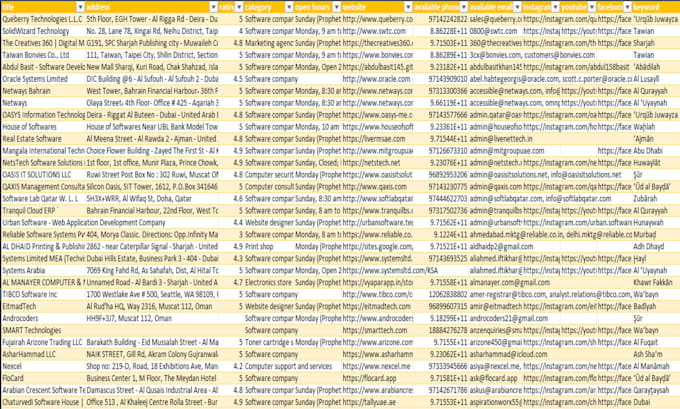Open the address column filter dropdown
The height and width of the screenshot is (409, 680).
213,7
